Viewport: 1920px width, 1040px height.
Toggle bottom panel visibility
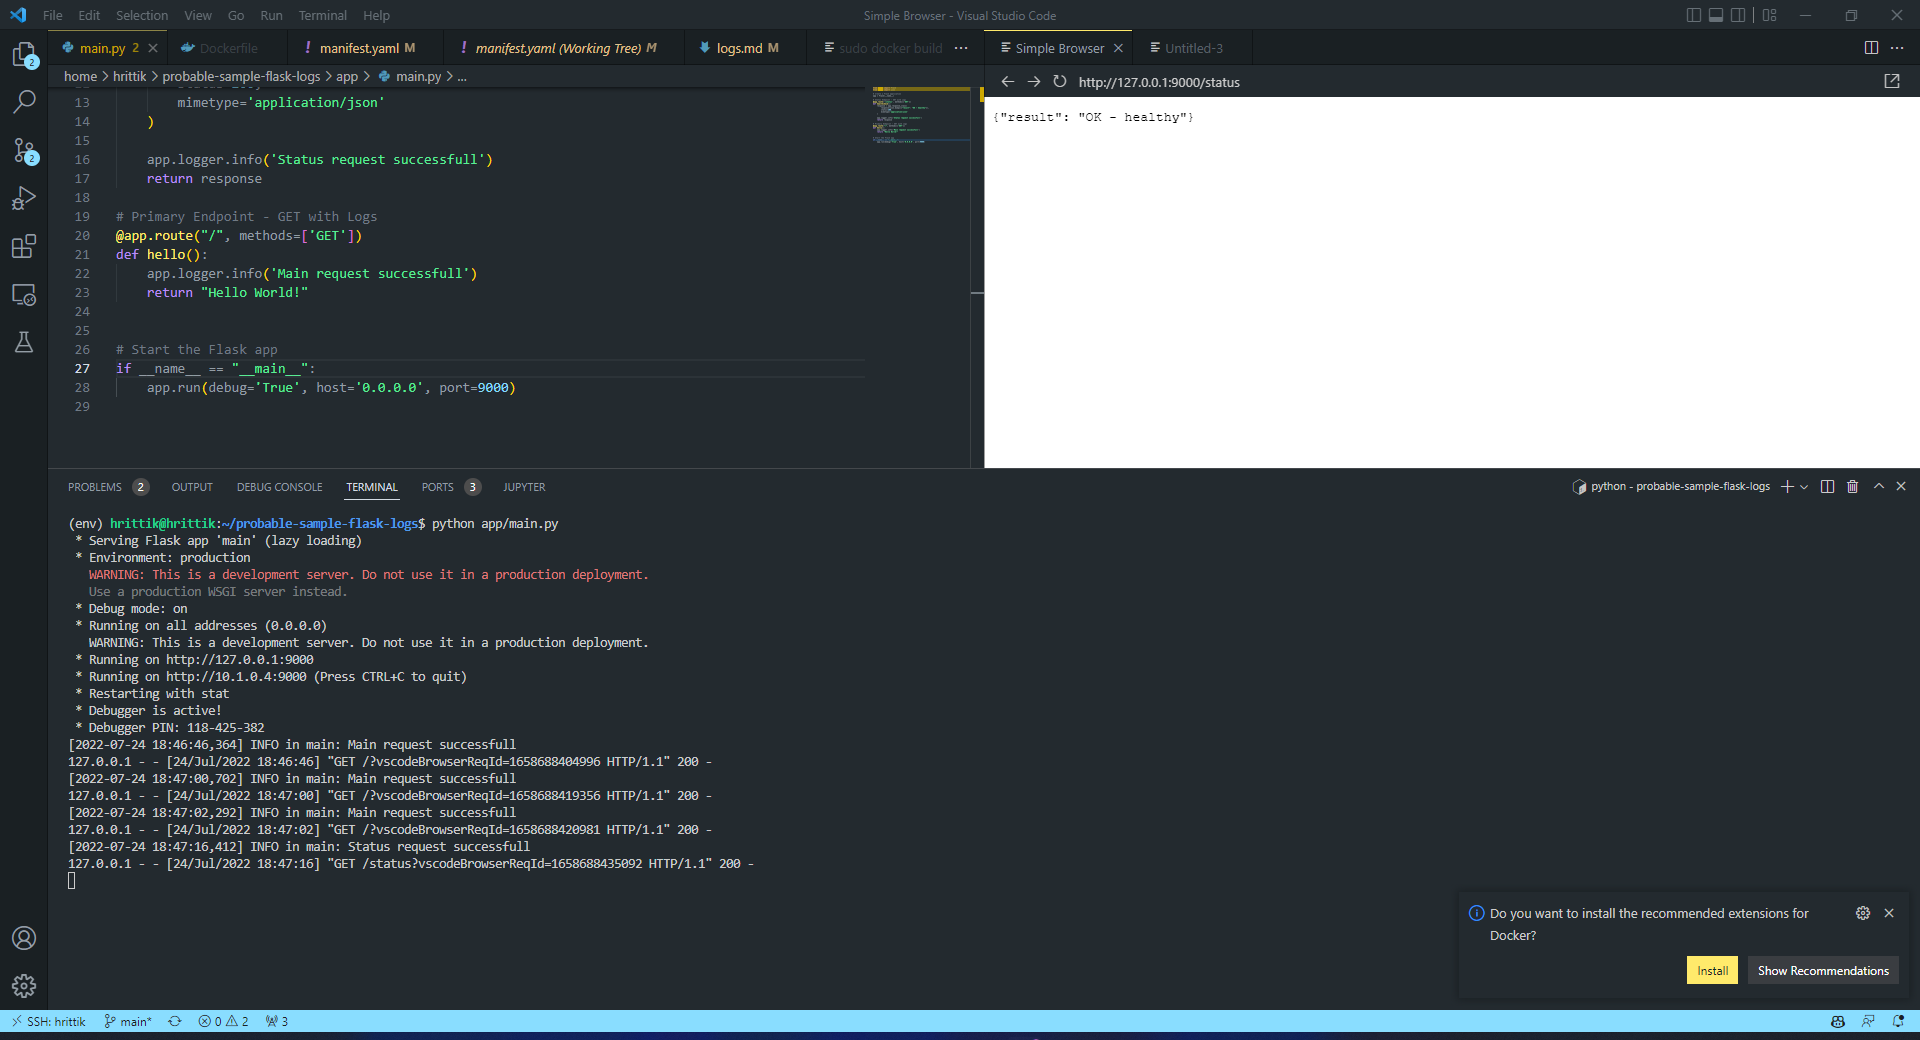coord(1716,15)
